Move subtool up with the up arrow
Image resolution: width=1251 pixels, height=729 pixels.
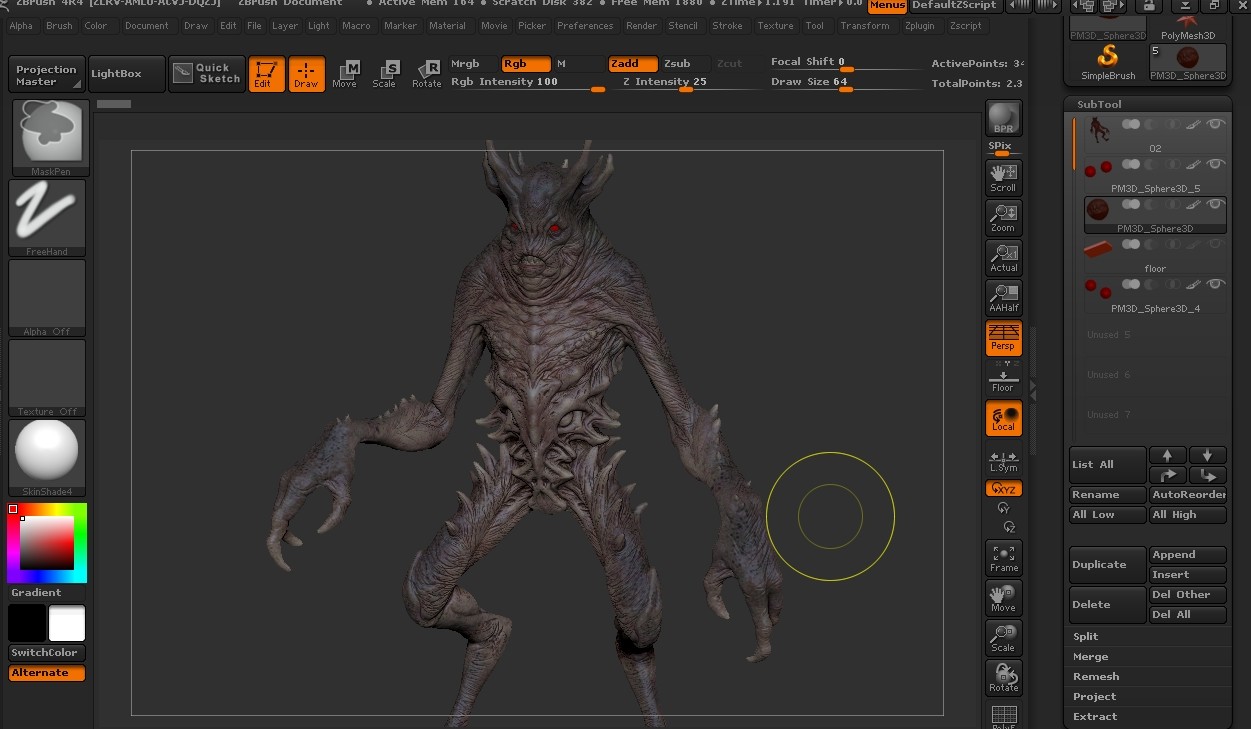(1167, 455)
